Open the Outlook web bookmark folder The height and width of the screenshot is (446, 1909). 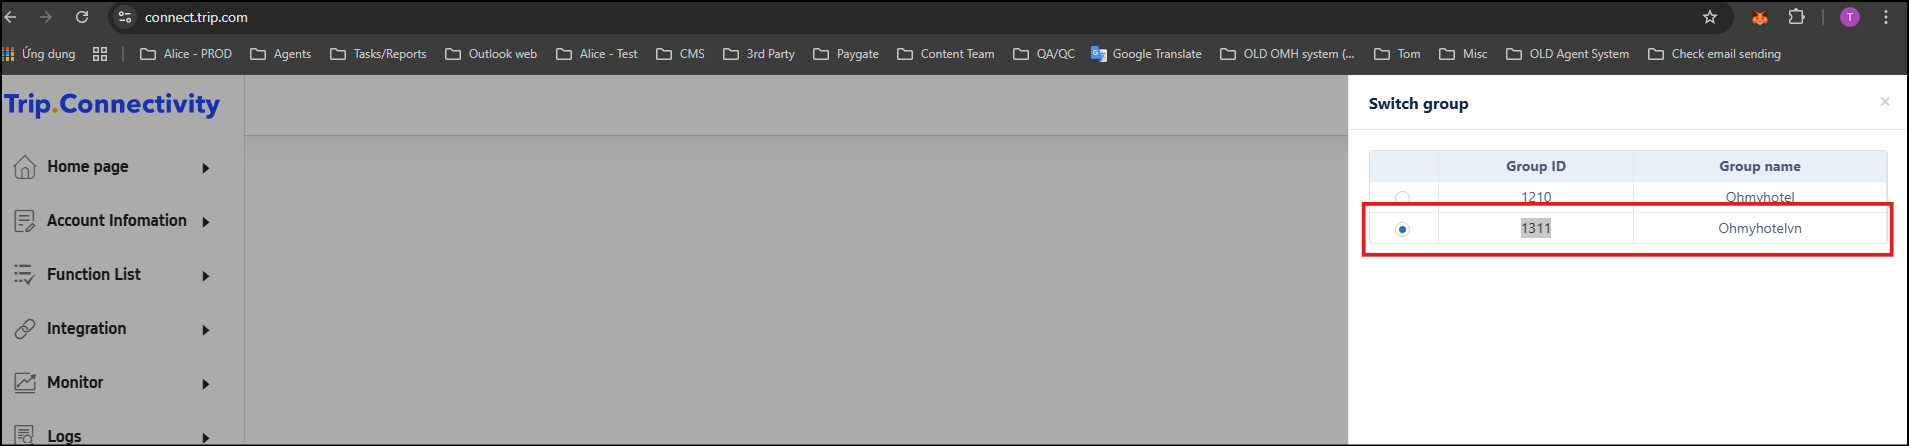(x=491, y=54)
